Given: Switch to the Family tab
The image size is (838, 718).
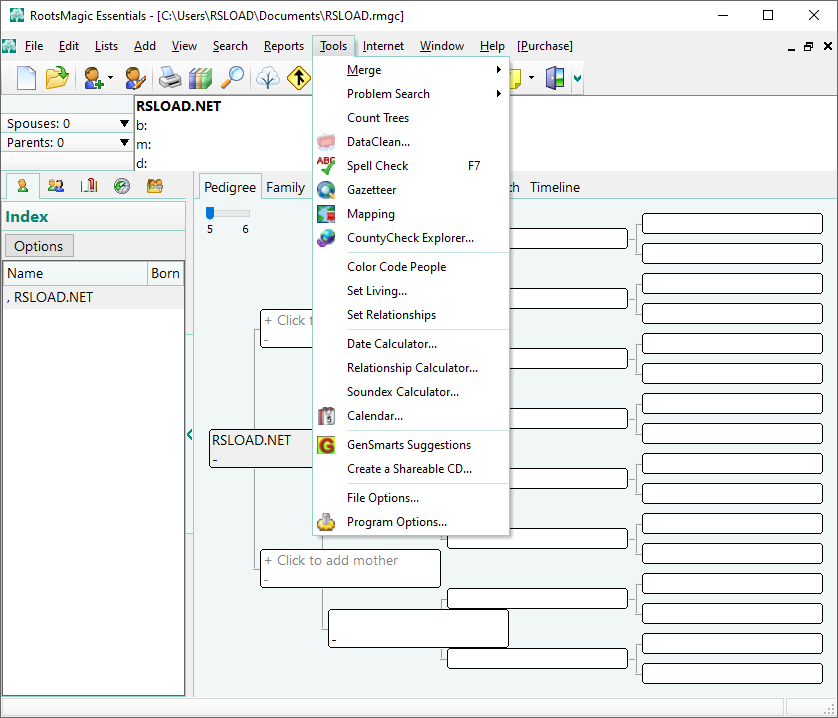Looking at the screenshot, I should click(285, 187).
